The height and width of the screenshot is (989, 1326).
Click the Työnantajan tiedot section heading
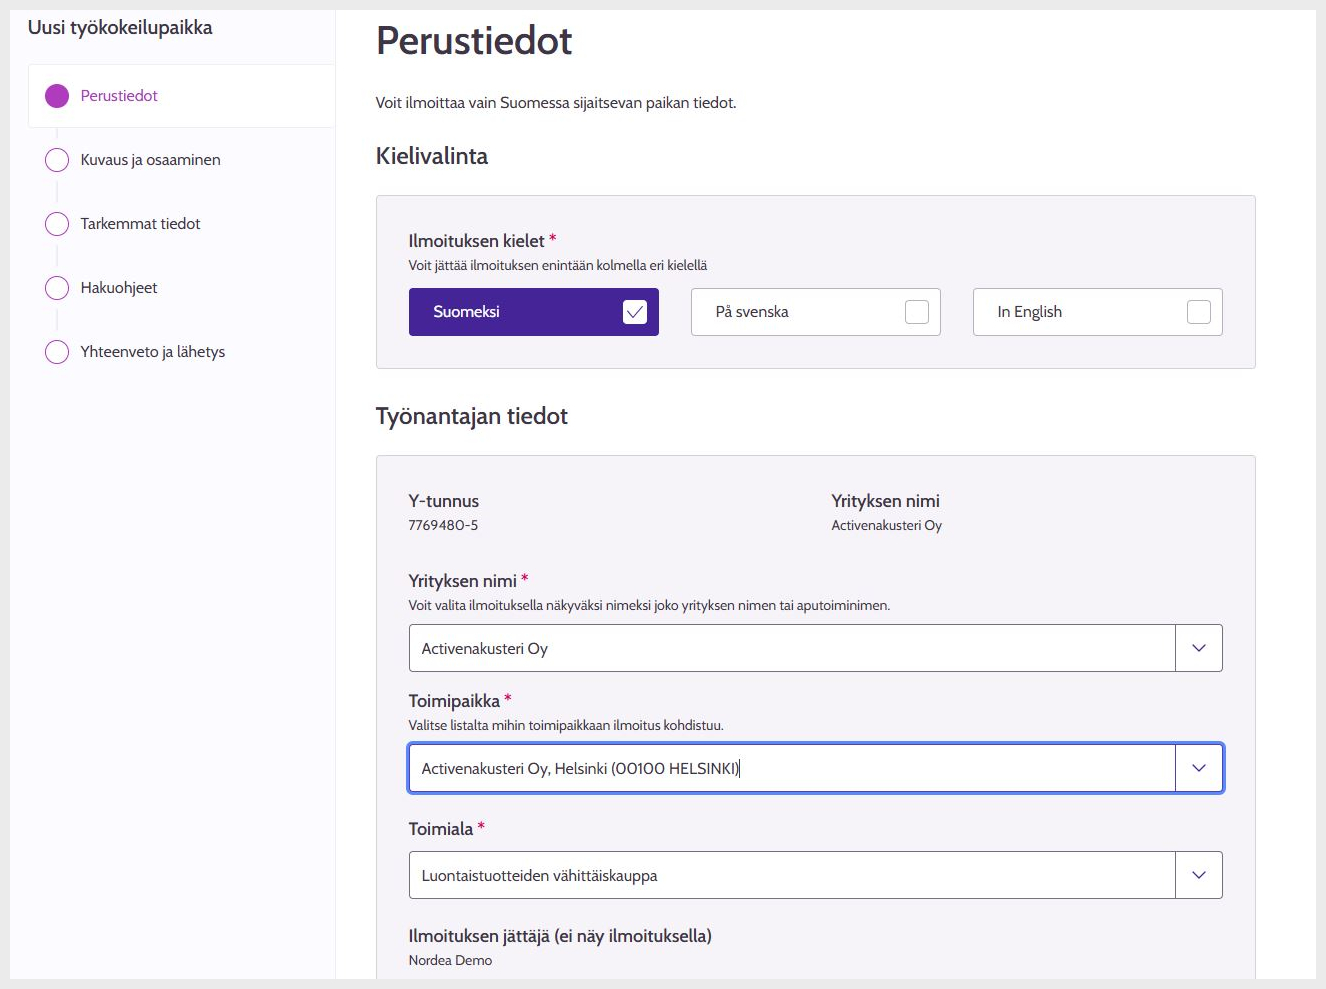(x=472, y=416)
